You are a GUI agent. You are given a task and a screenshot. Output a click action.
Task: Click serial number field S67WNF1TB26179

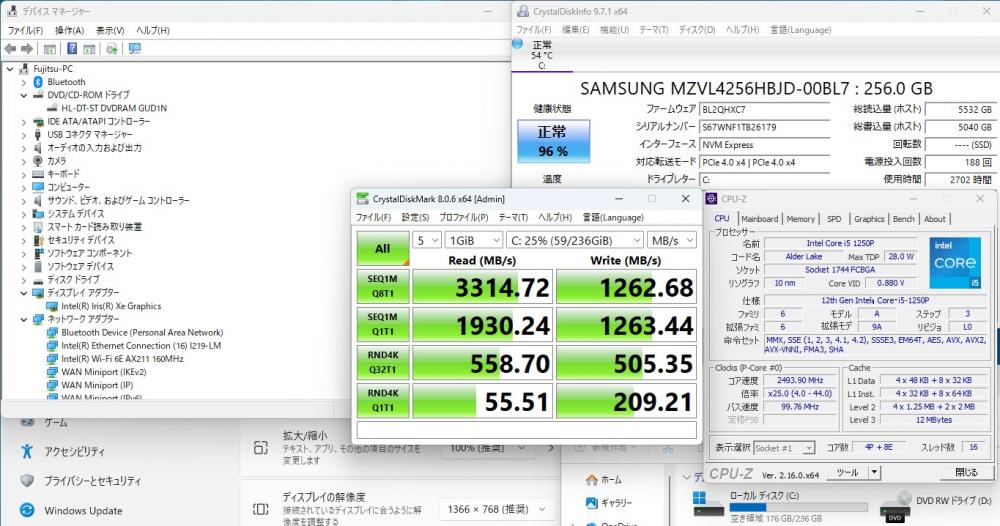click(x=765, y=127)
